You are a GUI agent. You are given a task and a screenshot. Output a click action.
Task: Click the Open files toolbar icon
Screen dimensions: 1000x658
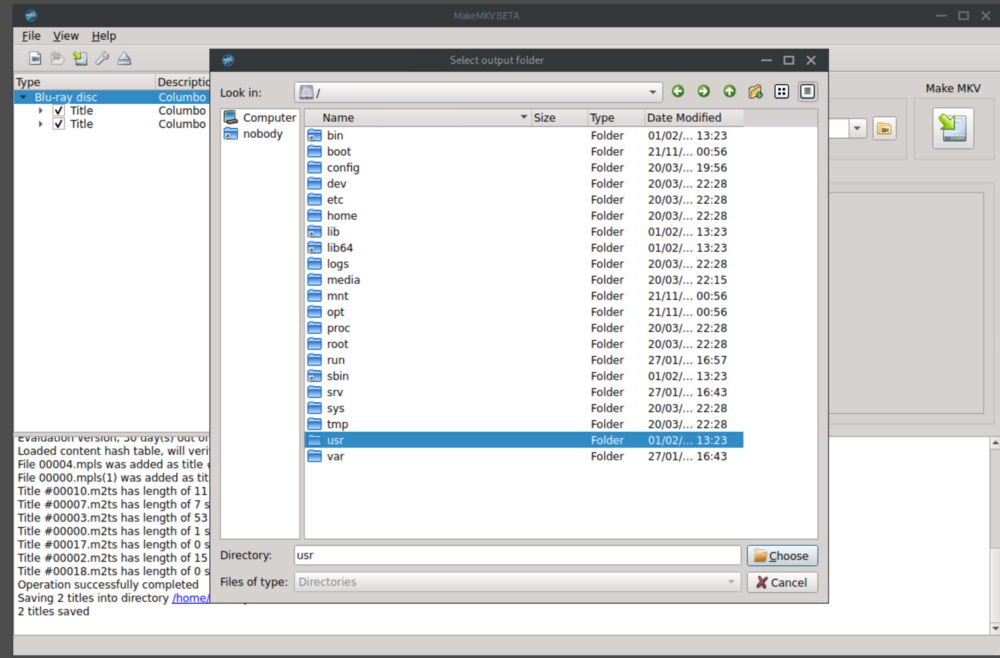click(35, 59)
